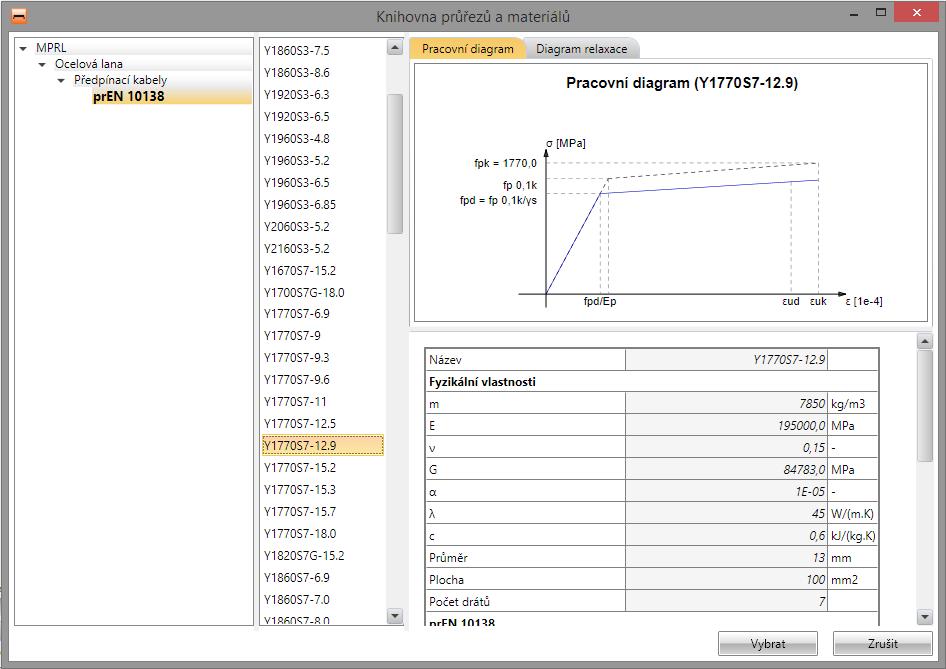Click the G modulus value 84783,0
This screenshot has height=669, width=946.
coord(726,469)
